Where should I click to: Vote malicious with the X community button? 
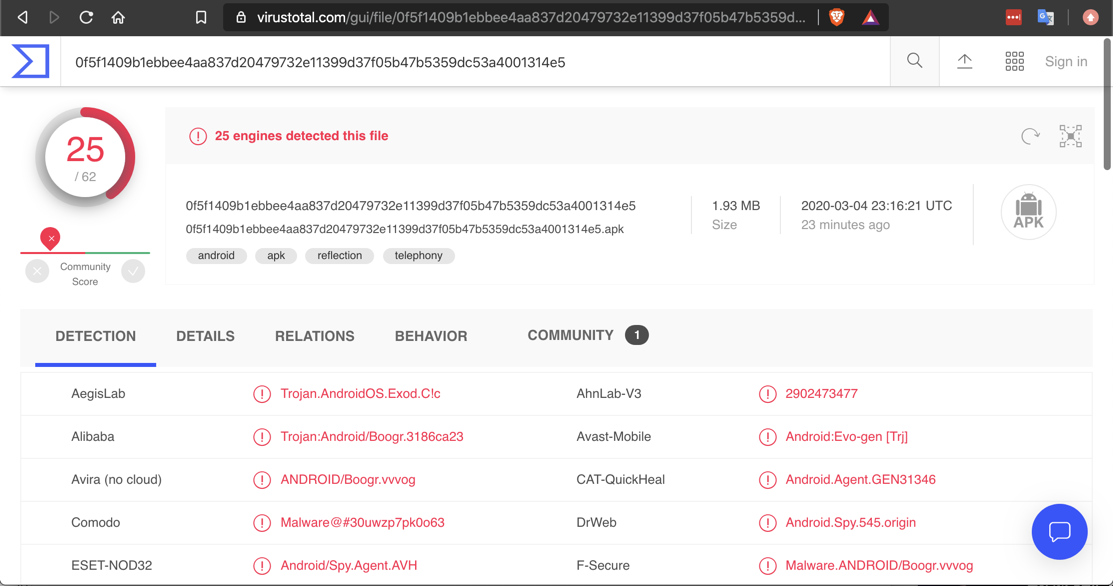coord(37,271)
